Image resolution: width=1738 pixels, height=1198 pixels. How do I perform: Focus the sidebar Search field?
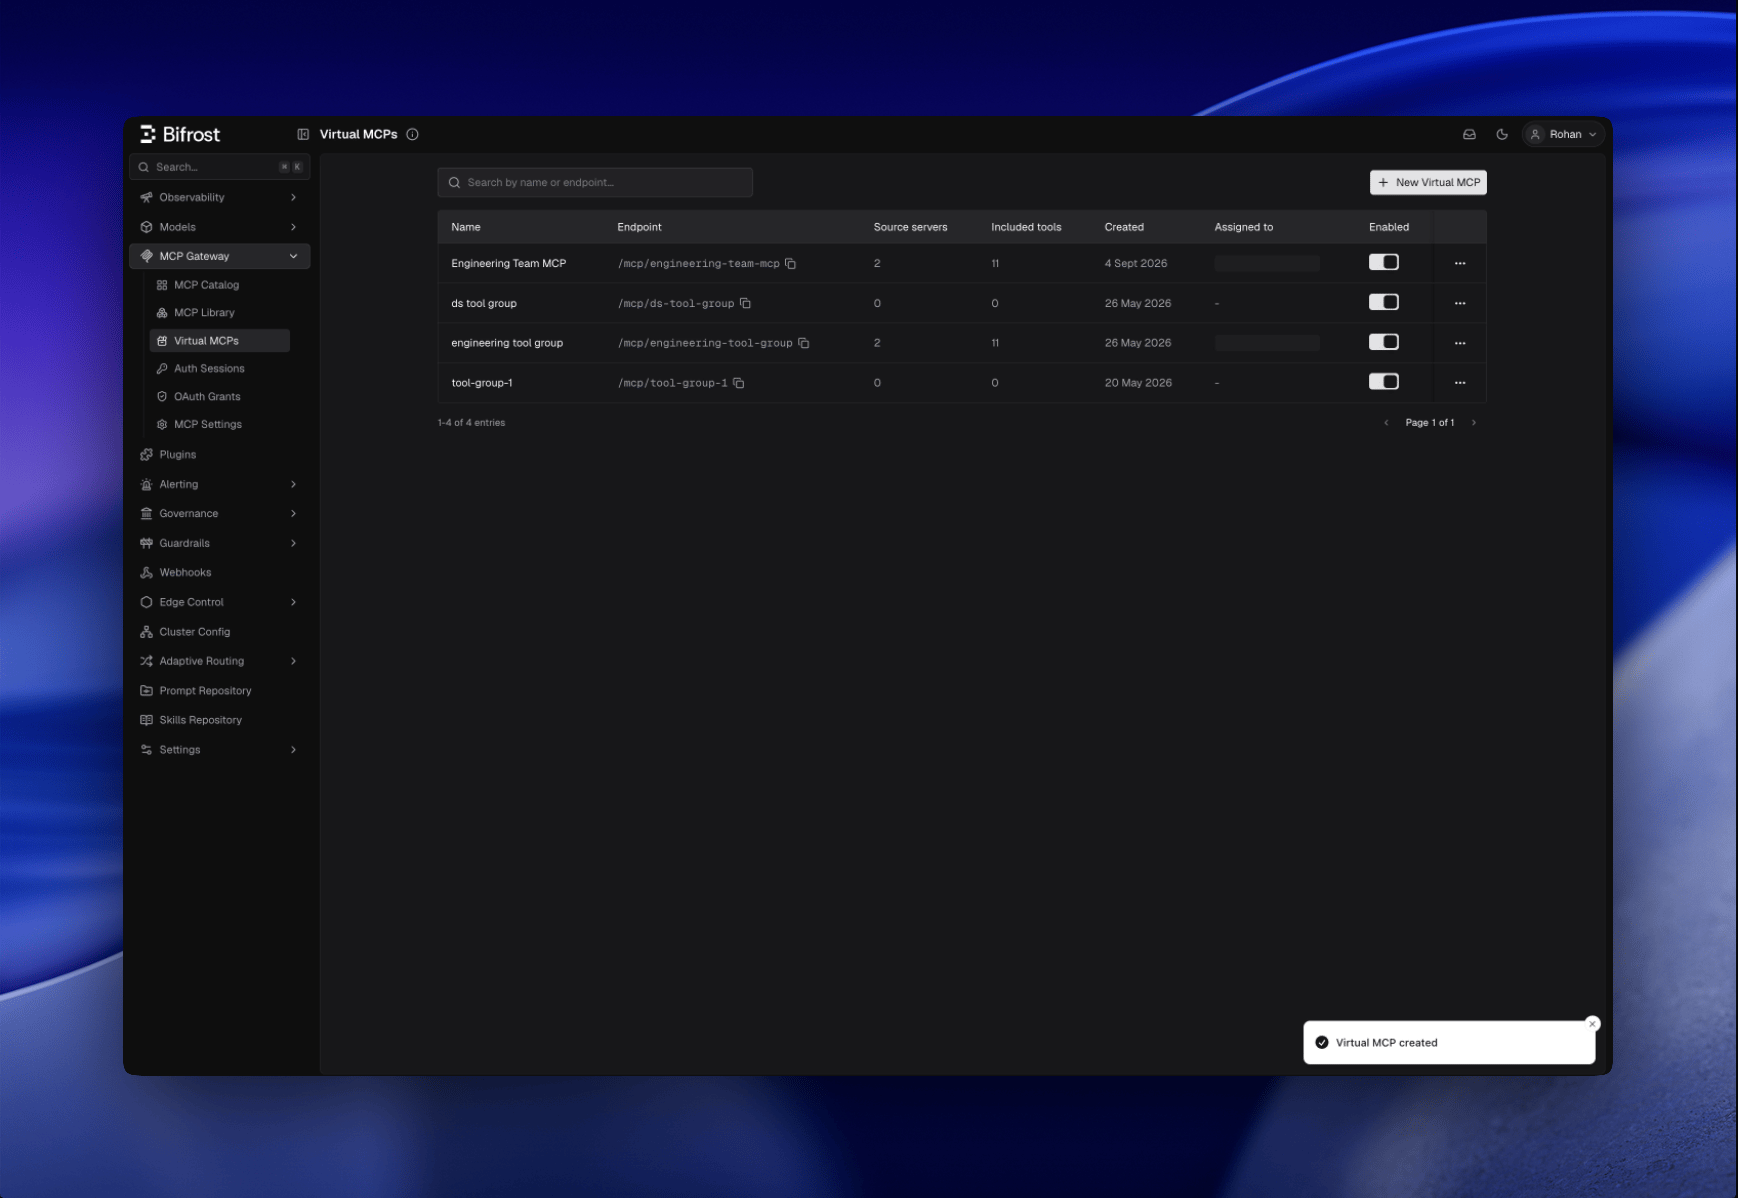coord(220,167)
